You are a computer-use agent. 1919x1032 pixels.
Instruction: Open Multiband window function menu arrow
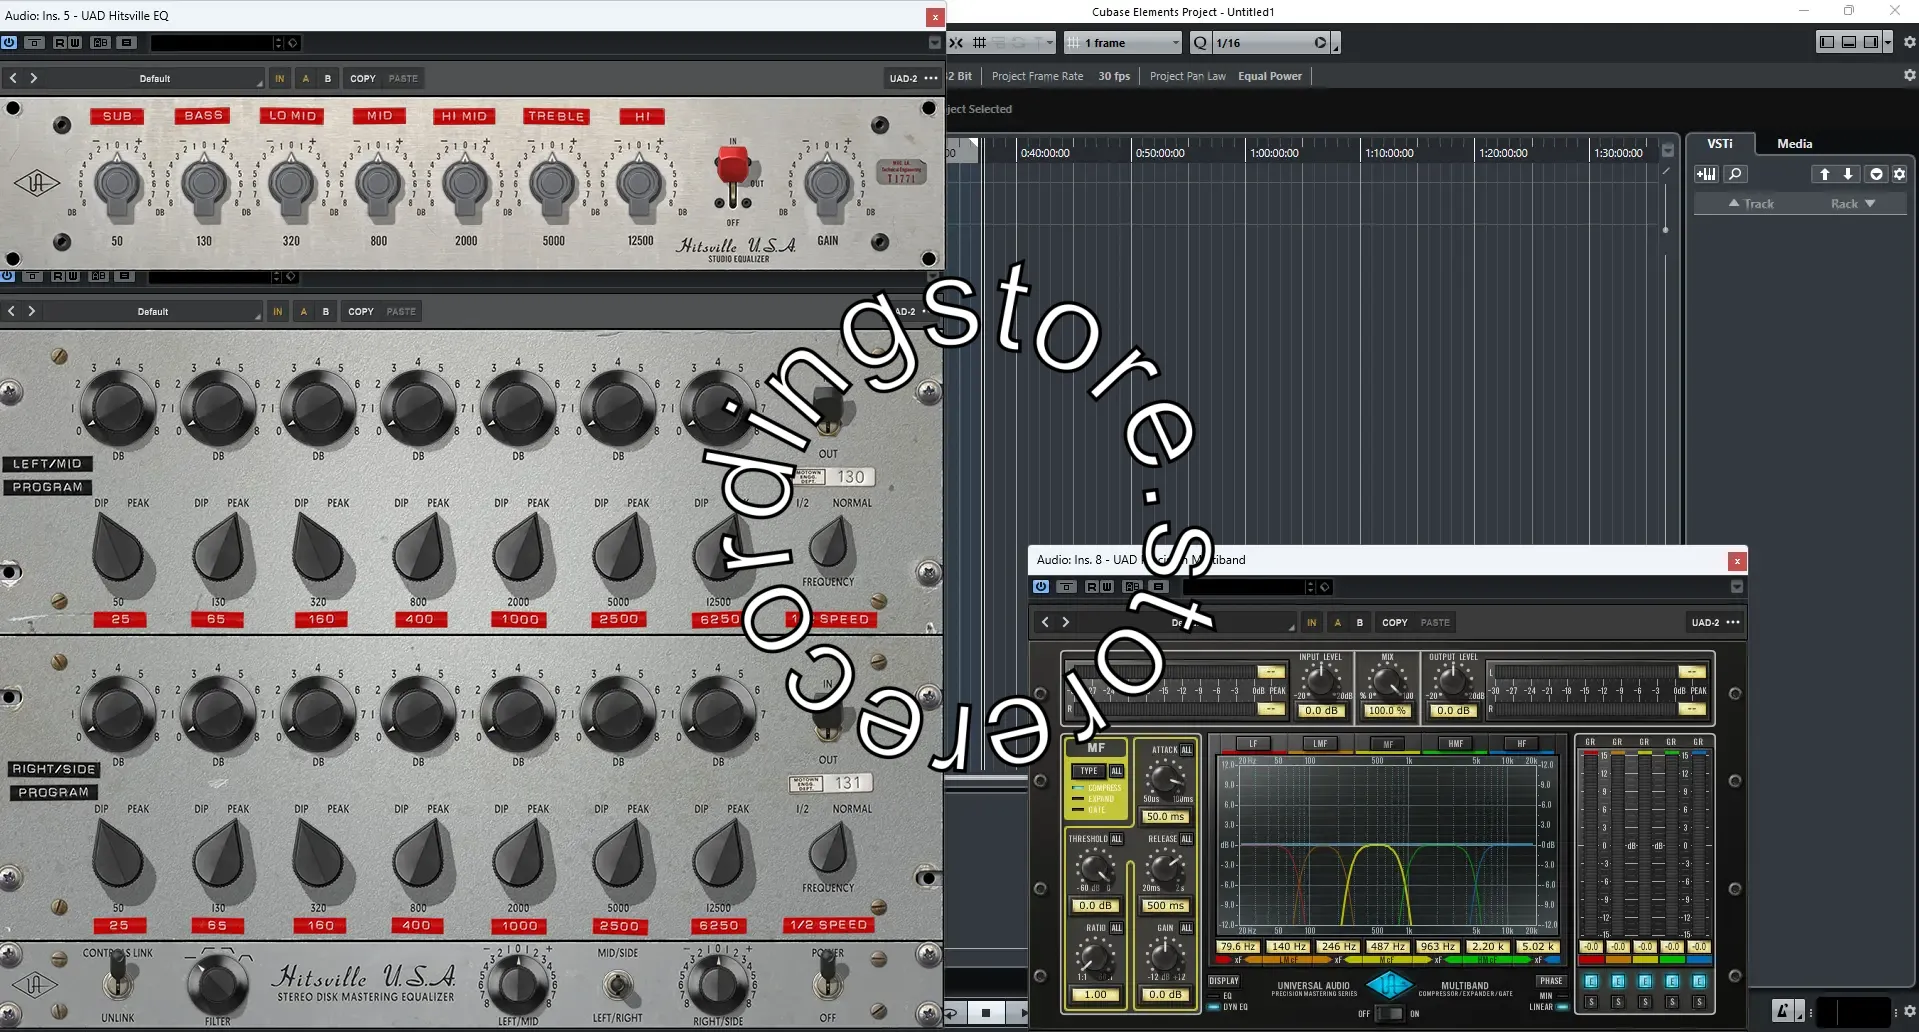tap(1736, 587)
